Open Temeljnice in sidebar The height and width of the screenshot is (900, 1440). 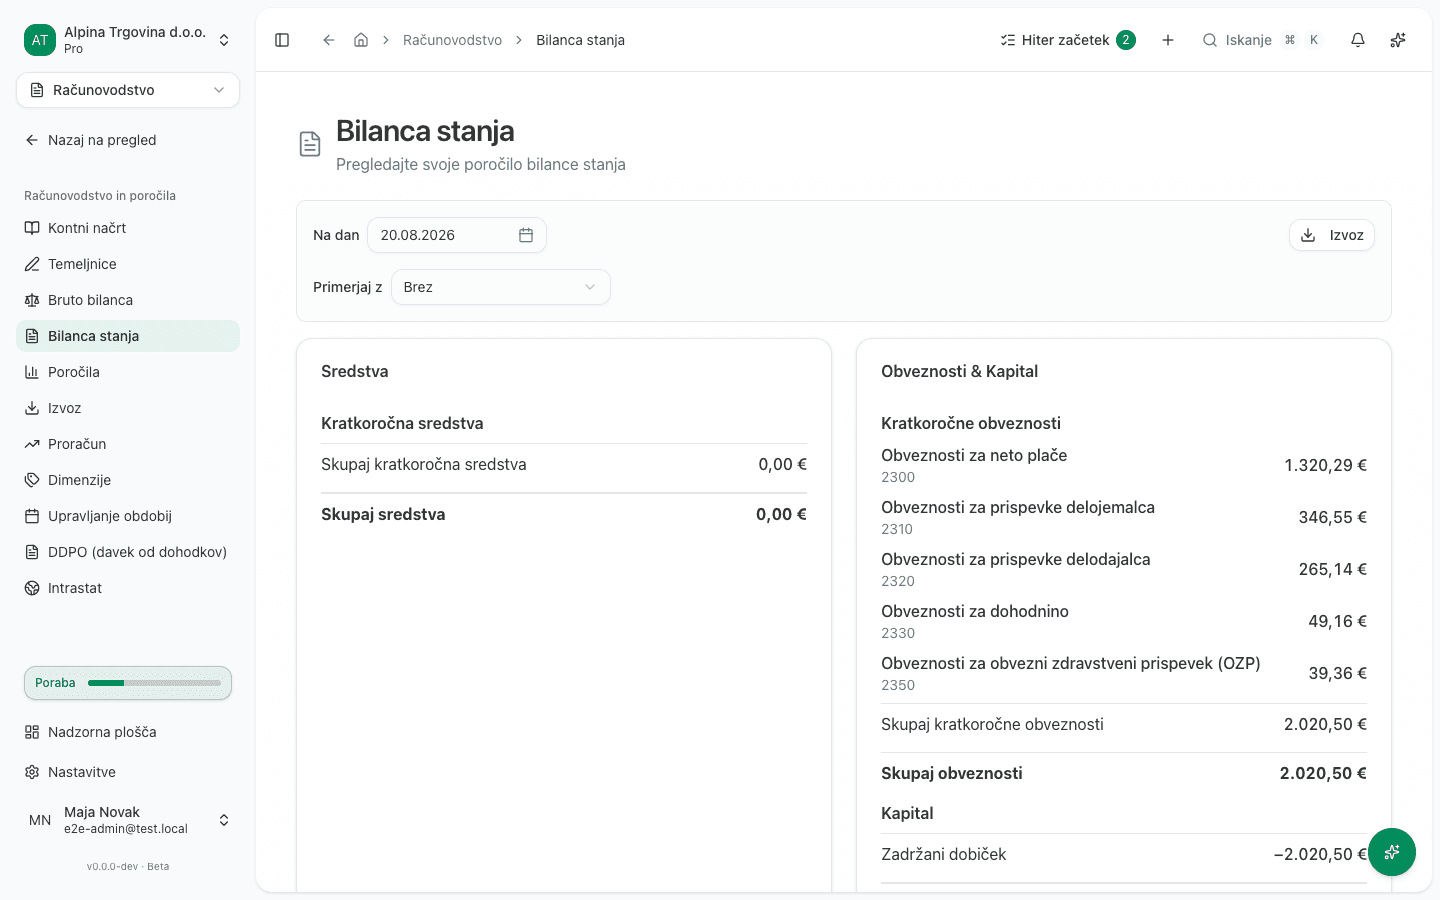point(128,264)
